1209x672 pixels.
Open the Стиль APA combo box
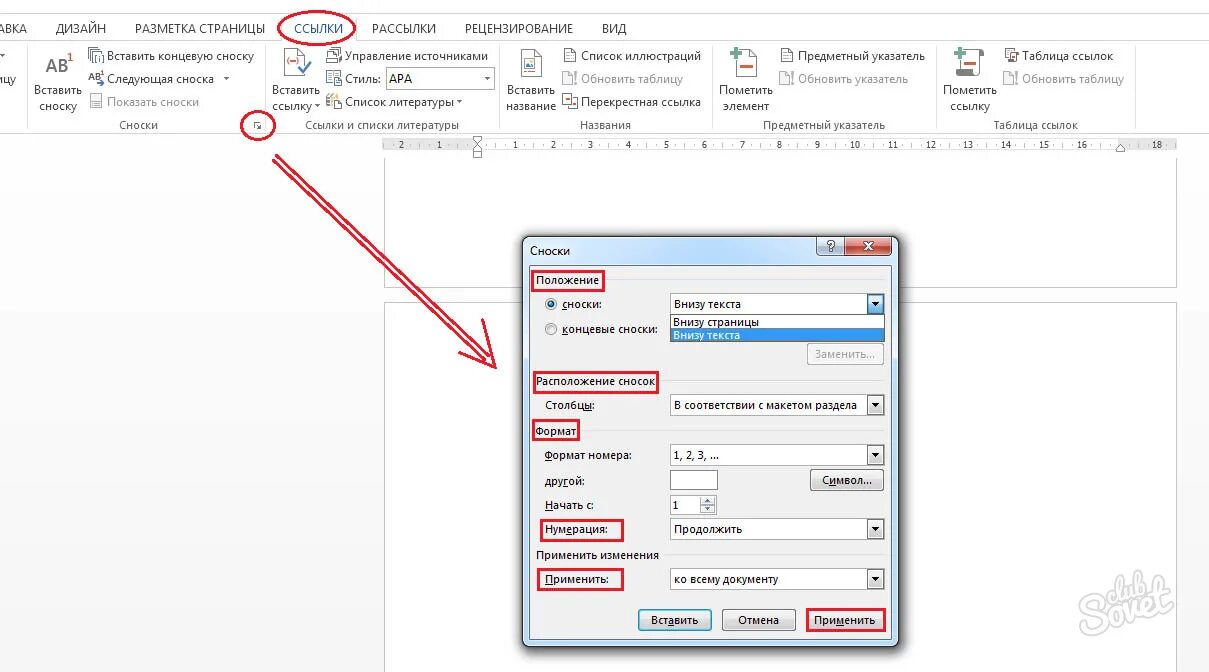click(x=440, y=79)
